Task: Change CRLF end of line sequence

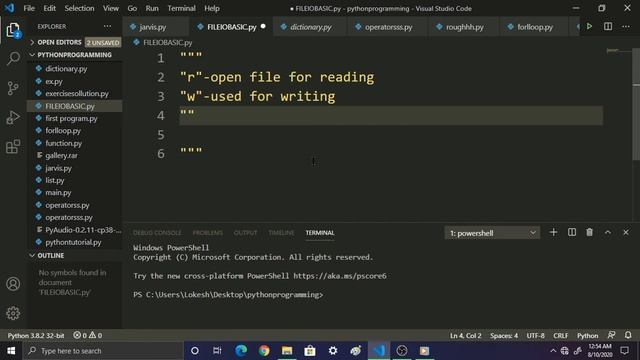Action: (x=560, y=336)
